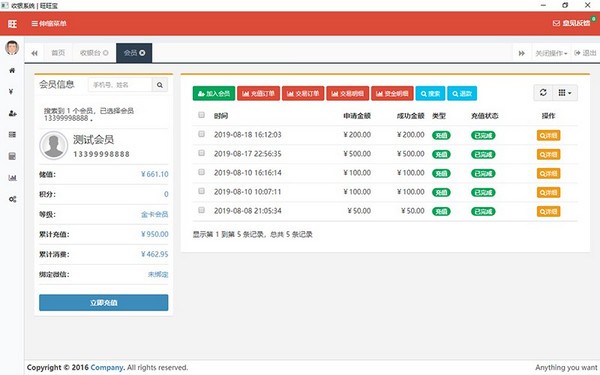Click the green 加入会员 button
Viewport: 600px width, 375px height.
coord(214,93)
